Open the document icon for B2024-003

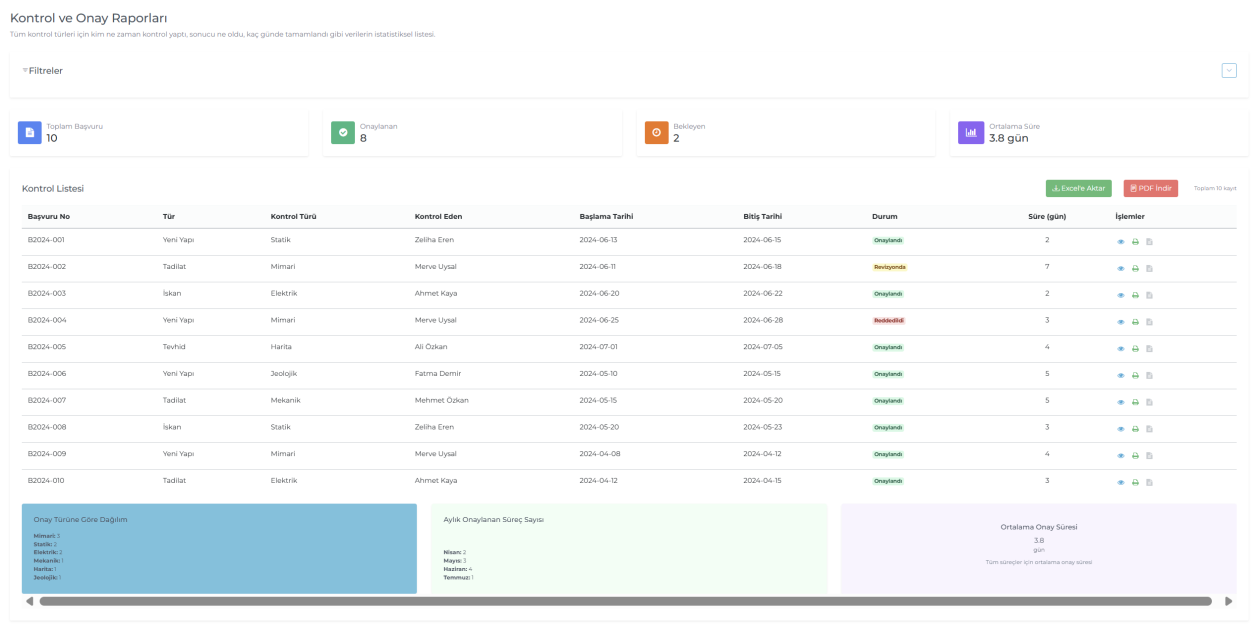tap(1149, 295)
